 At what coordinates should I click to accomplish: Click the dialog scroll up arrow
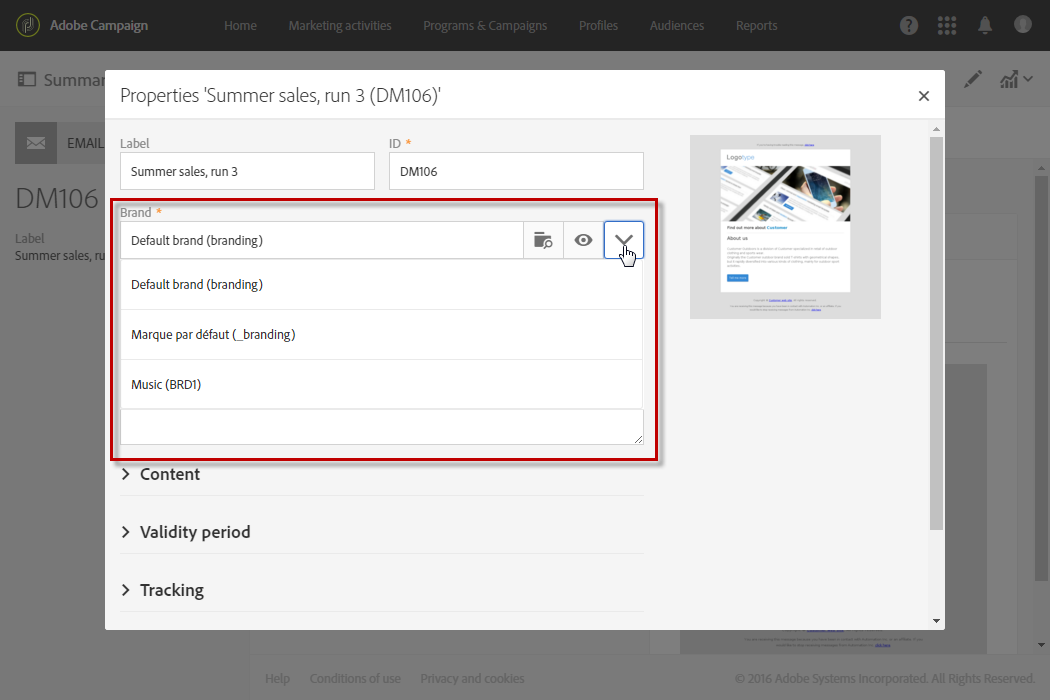[x=936, y=129]
